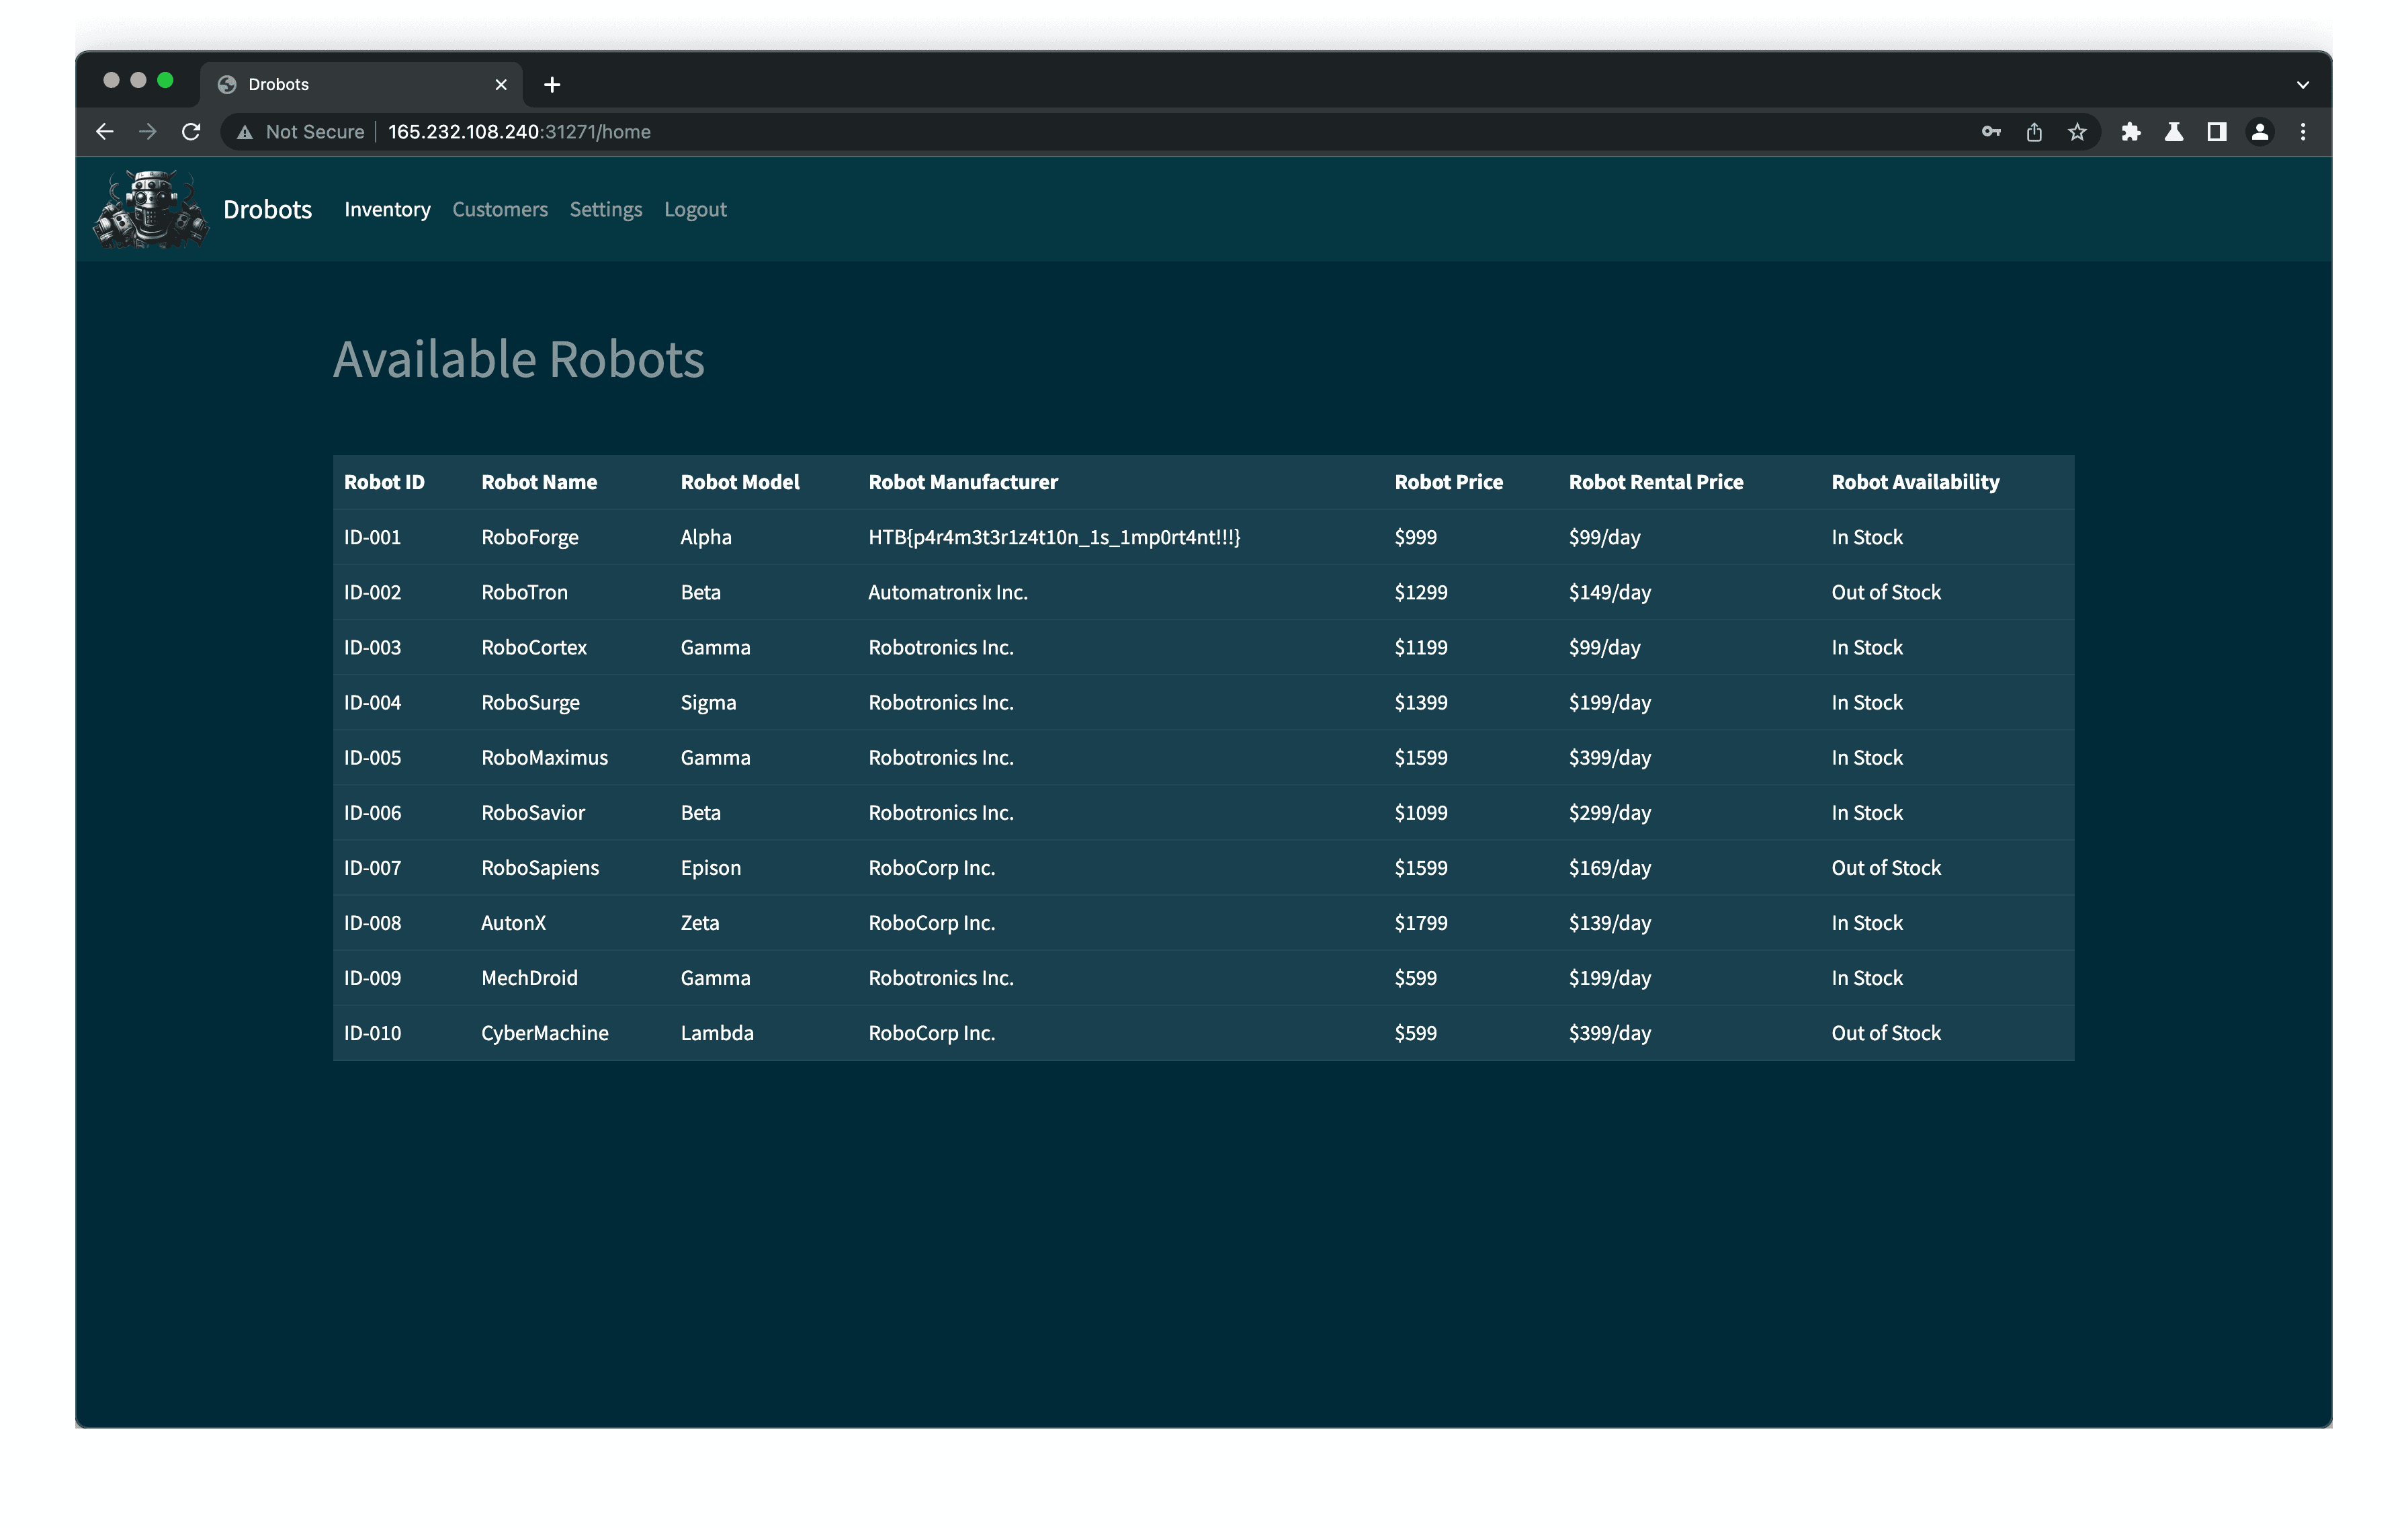Click the Drobots robot logo

pyautogui.click(x=151, y=209)
